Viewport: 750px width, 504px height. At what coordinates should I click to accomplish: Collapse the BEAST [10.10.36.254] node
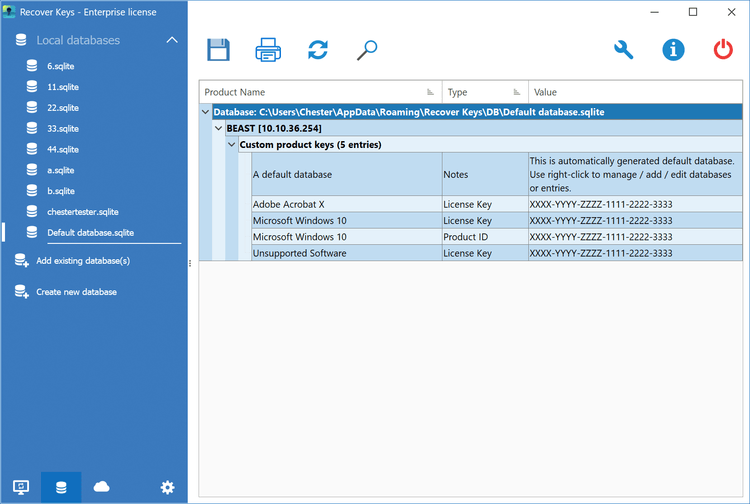(x=219, y=128)
